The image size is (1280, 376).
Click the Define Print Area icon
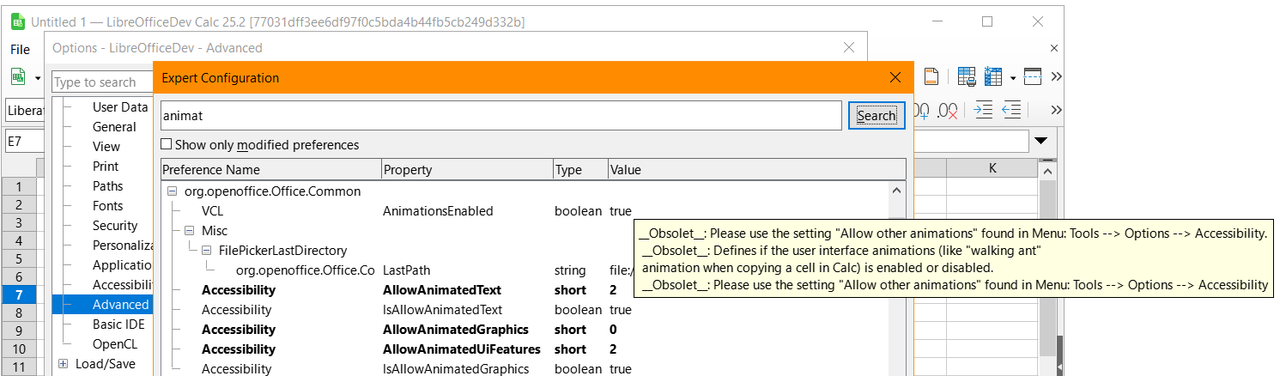point(967,77)
